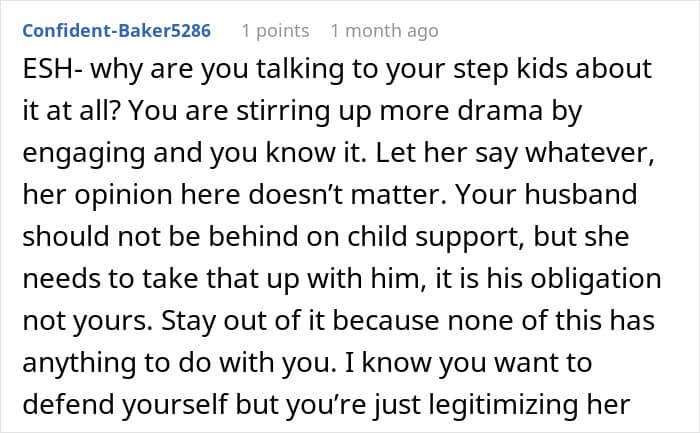Screen dimensions: 700x433
Task: Open the Confident-Baker5286 user profile
Action: click(116, 30)
